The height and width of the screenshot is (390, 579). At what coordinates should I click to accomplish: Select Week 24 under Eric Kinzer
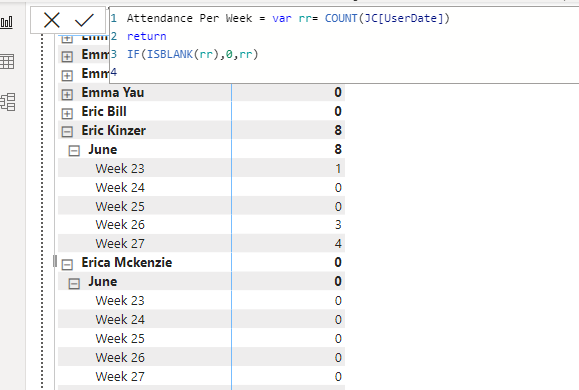click(x=120, y=188)
